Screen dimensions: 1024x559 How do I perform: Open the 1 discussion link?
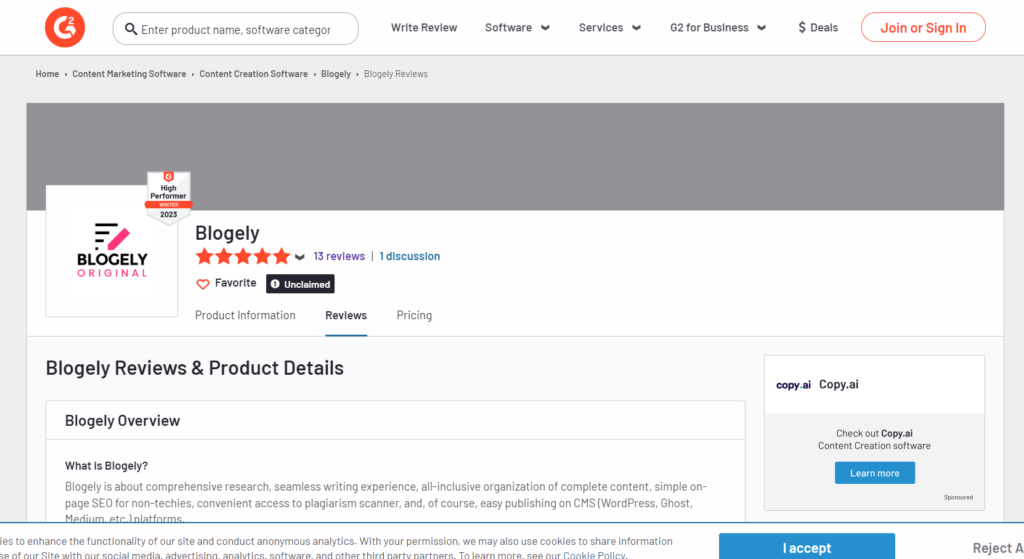[409, 256]
